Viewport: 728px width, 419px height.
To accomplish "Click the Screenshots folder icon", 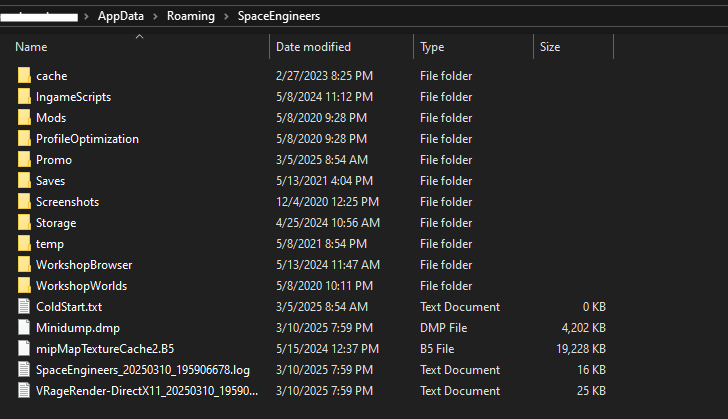I will tap(25, 202).
